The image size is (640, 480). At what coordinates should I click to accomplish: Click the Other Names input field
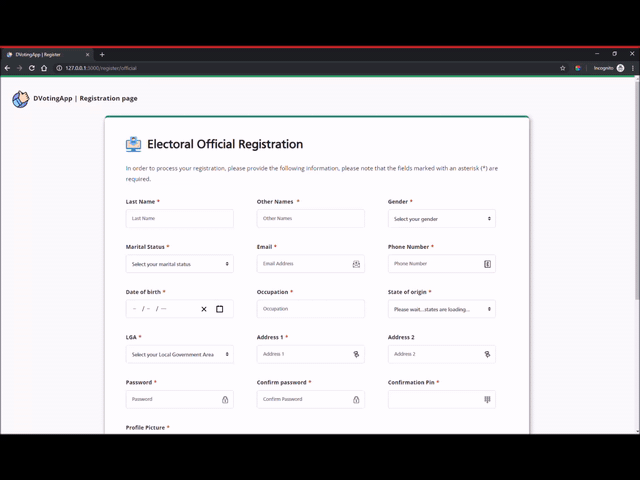311,218
